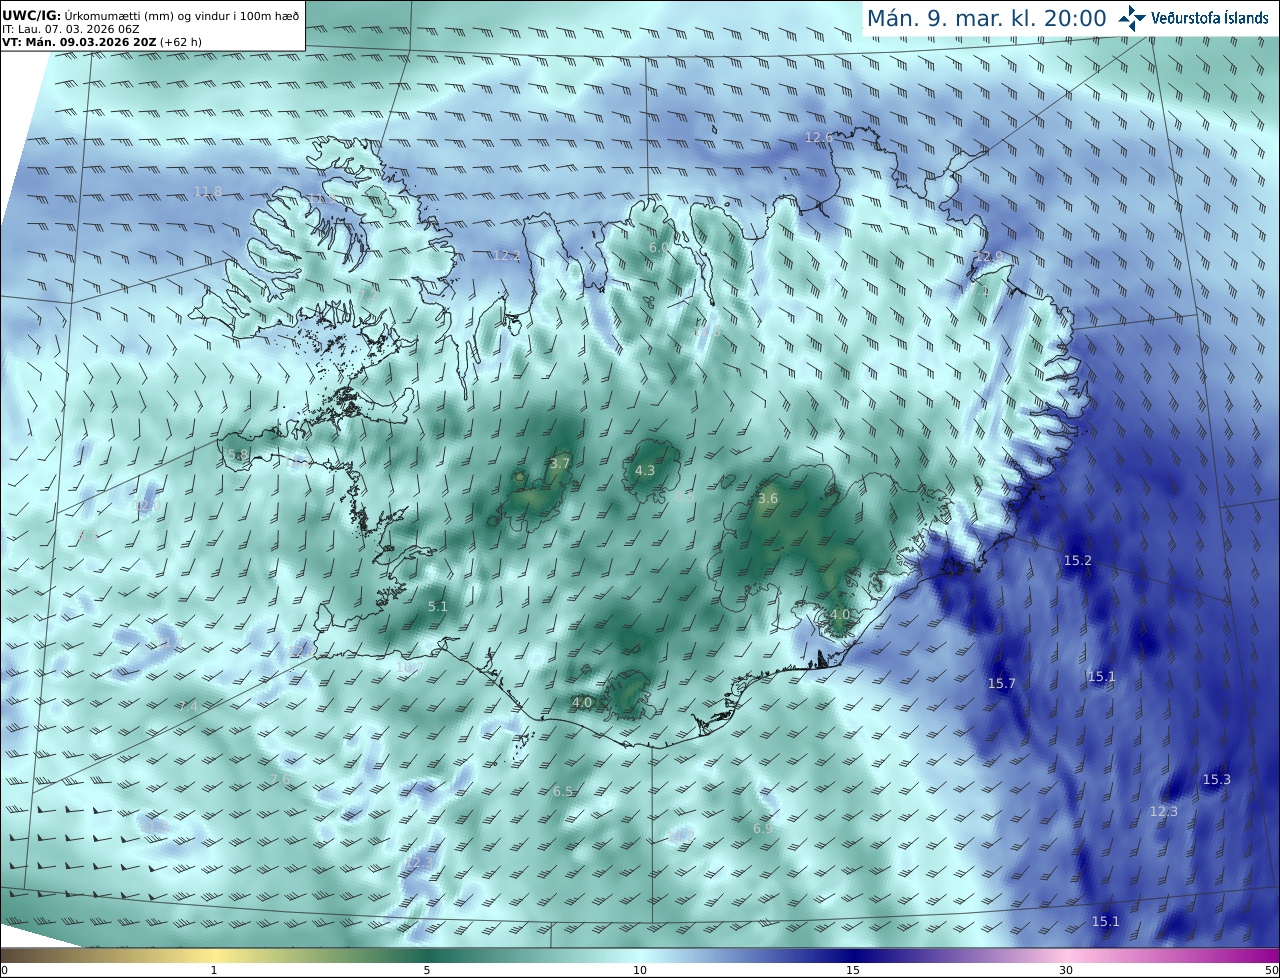Click the '10' tick label on the color scale
Image resolution: width=1280 pixels, height=978 pixels.
(x=640, y=970)
